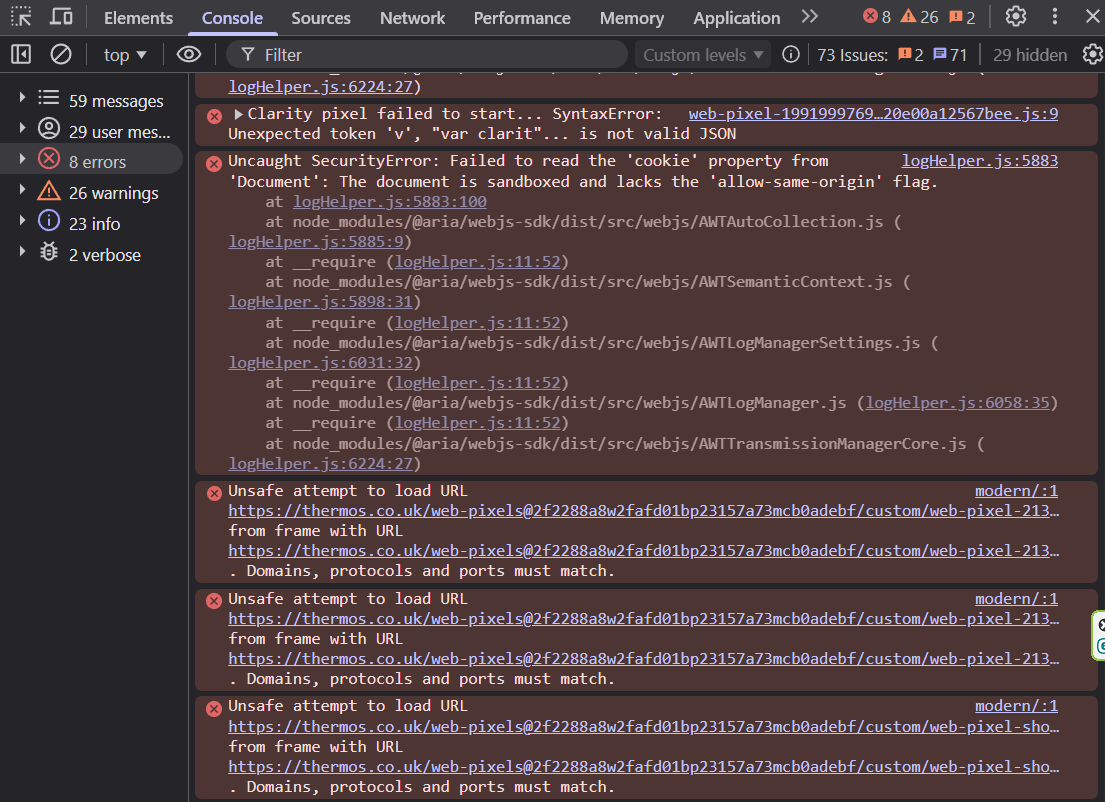Screen dimensions: 1105x802
Task: Switch to the Network tab
Action: click(412, 18)
